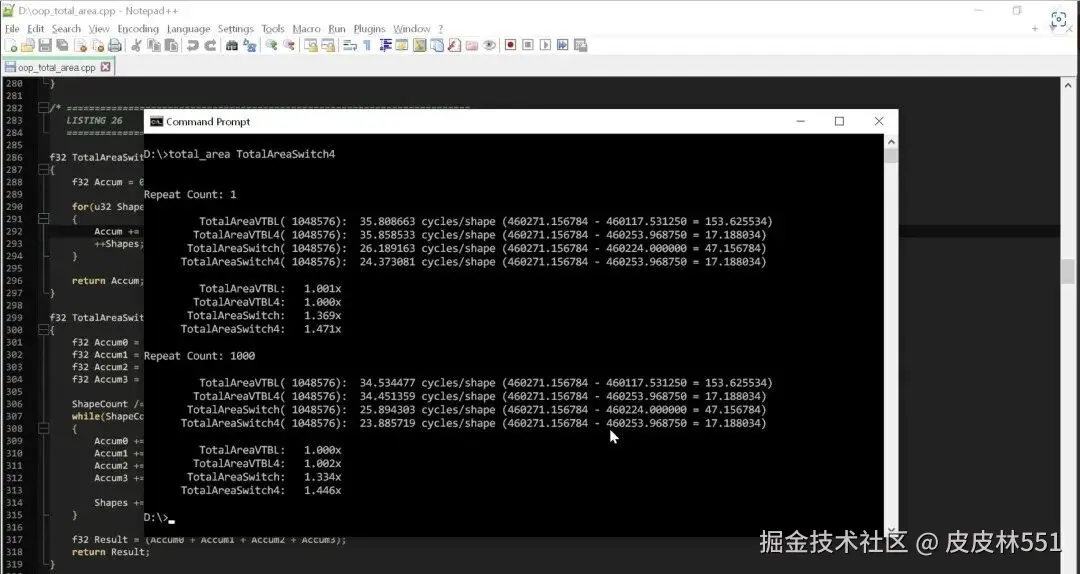The width and height of the screenshot is (1080, 574).
Task: Copy the selection using the Copy icon
Action: [x=154, y=45]
